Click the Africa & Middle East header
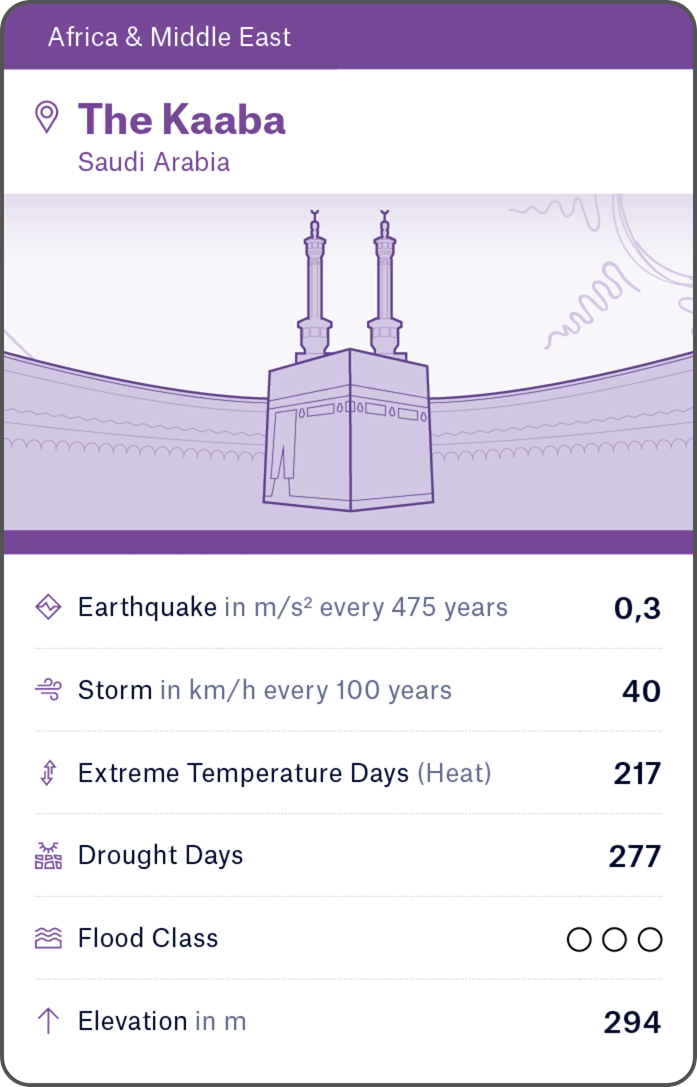 tap(170, 37)
